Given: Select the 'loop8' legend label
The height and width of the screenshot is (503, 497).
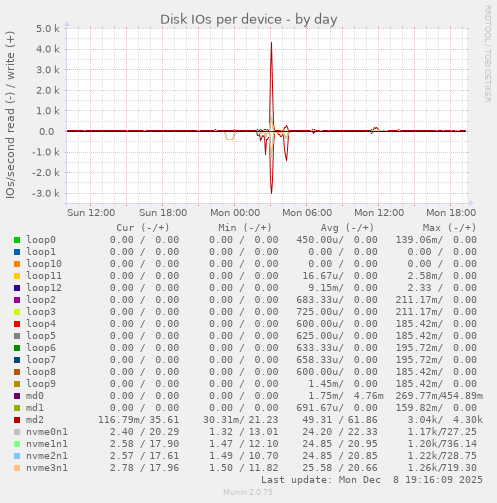Looking at the screenshot, I should click(x=41, y=372).
